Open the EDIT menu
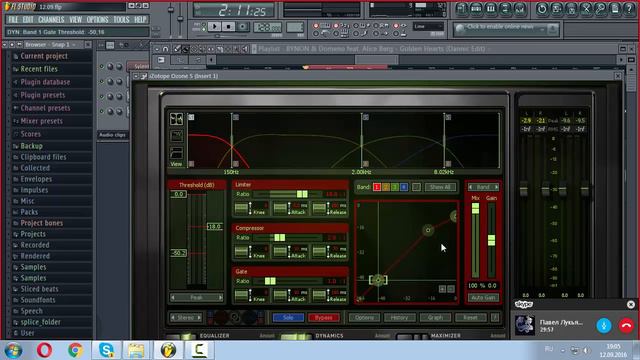Viewport: 640px width, 360px height. (28, 19)
